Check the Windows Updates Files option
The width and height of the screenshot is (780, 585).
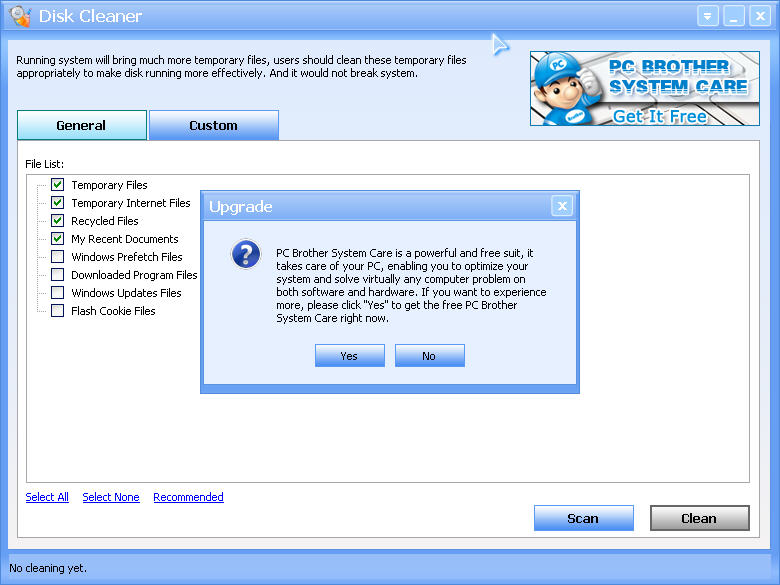click(x=58, y=293)
